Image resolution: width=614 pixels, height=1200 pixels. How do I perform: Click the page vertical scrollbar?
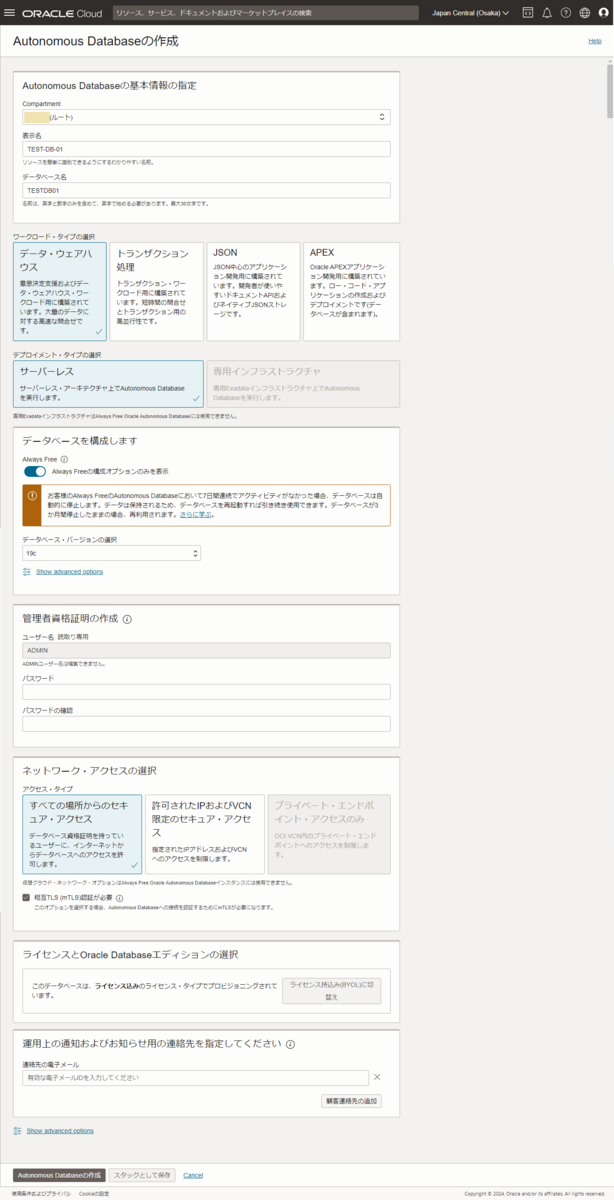(x=610, y=90)
